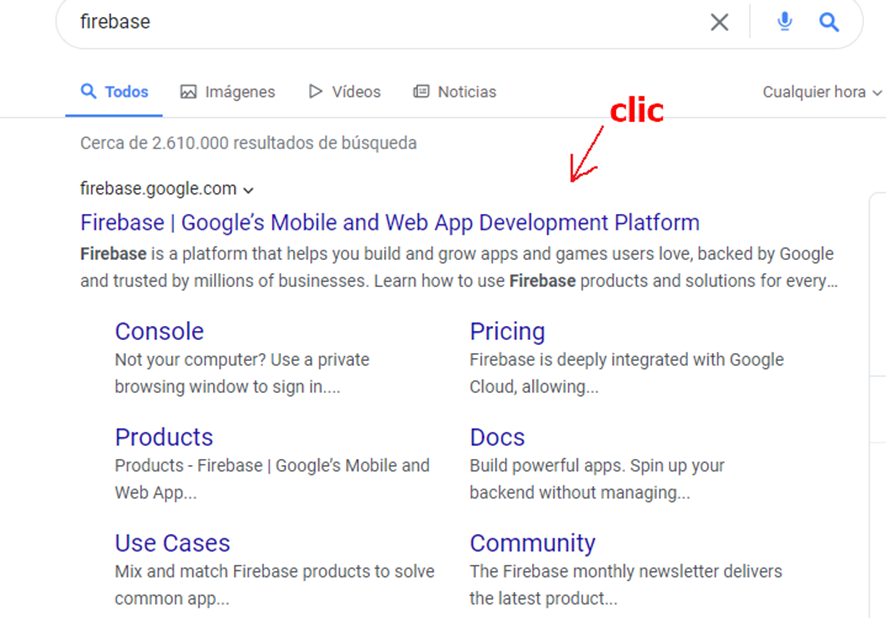886x618 pixels.
Task: Click 'Build powerful apps. Spin up your' description
Action: coord(597,479)
